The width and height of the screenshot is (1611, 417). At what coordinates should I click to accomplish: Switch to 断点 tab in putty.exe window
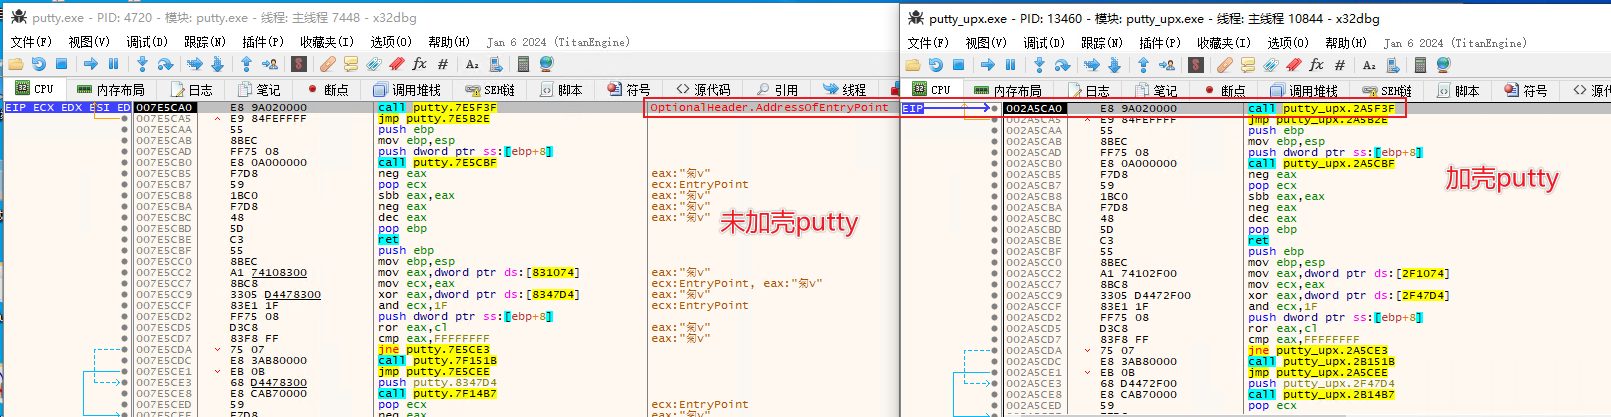[327, 89]
